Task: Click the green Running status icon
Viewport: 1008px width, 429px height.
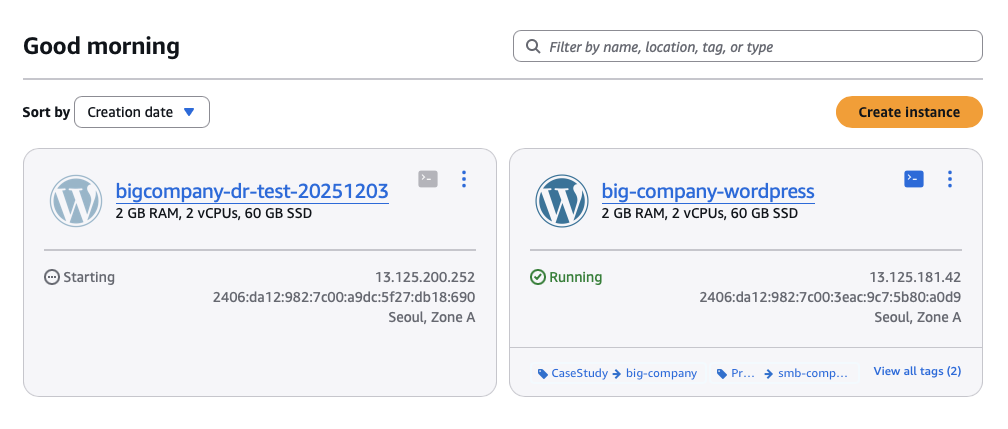Action: pos(537,277)
